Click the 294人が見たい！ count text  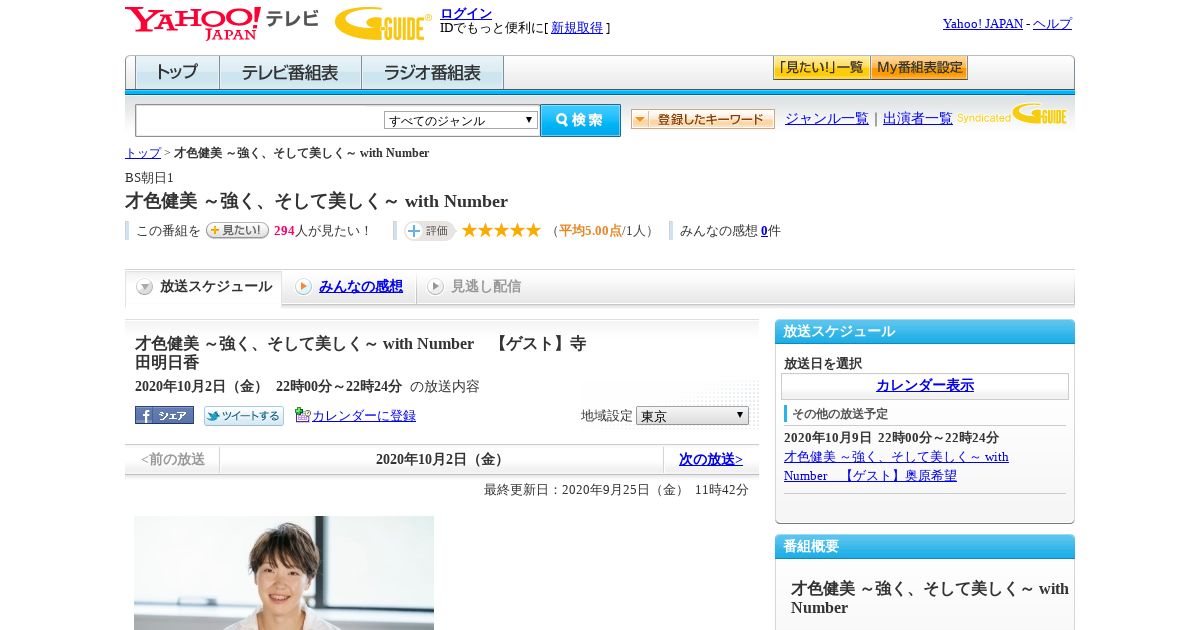coord(323,231)
